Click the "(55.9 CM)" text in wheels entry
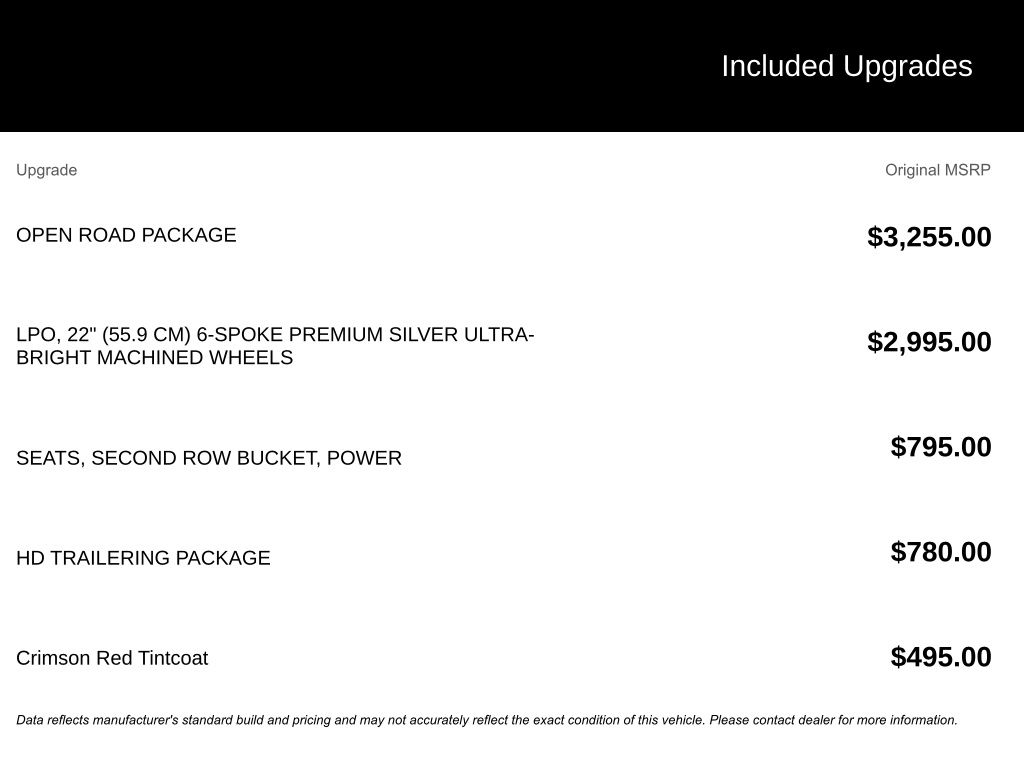 pos(146,335)
